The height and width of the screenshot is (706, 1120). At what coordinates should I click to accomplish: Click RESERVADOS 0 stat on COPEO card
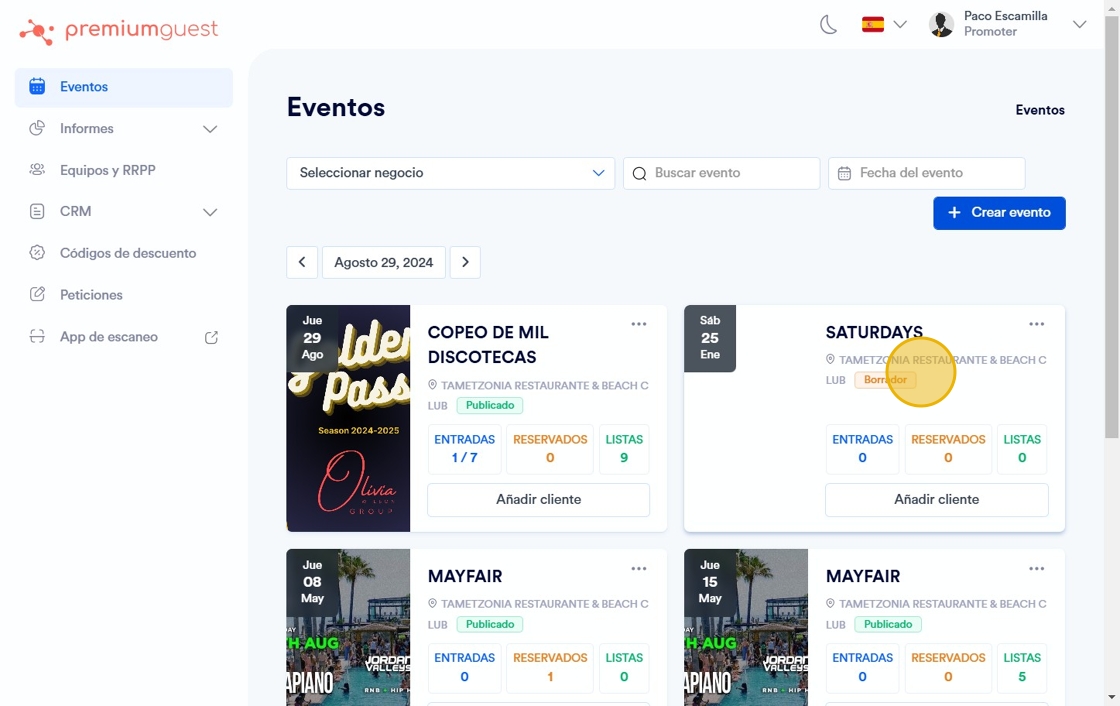[550, 449]
